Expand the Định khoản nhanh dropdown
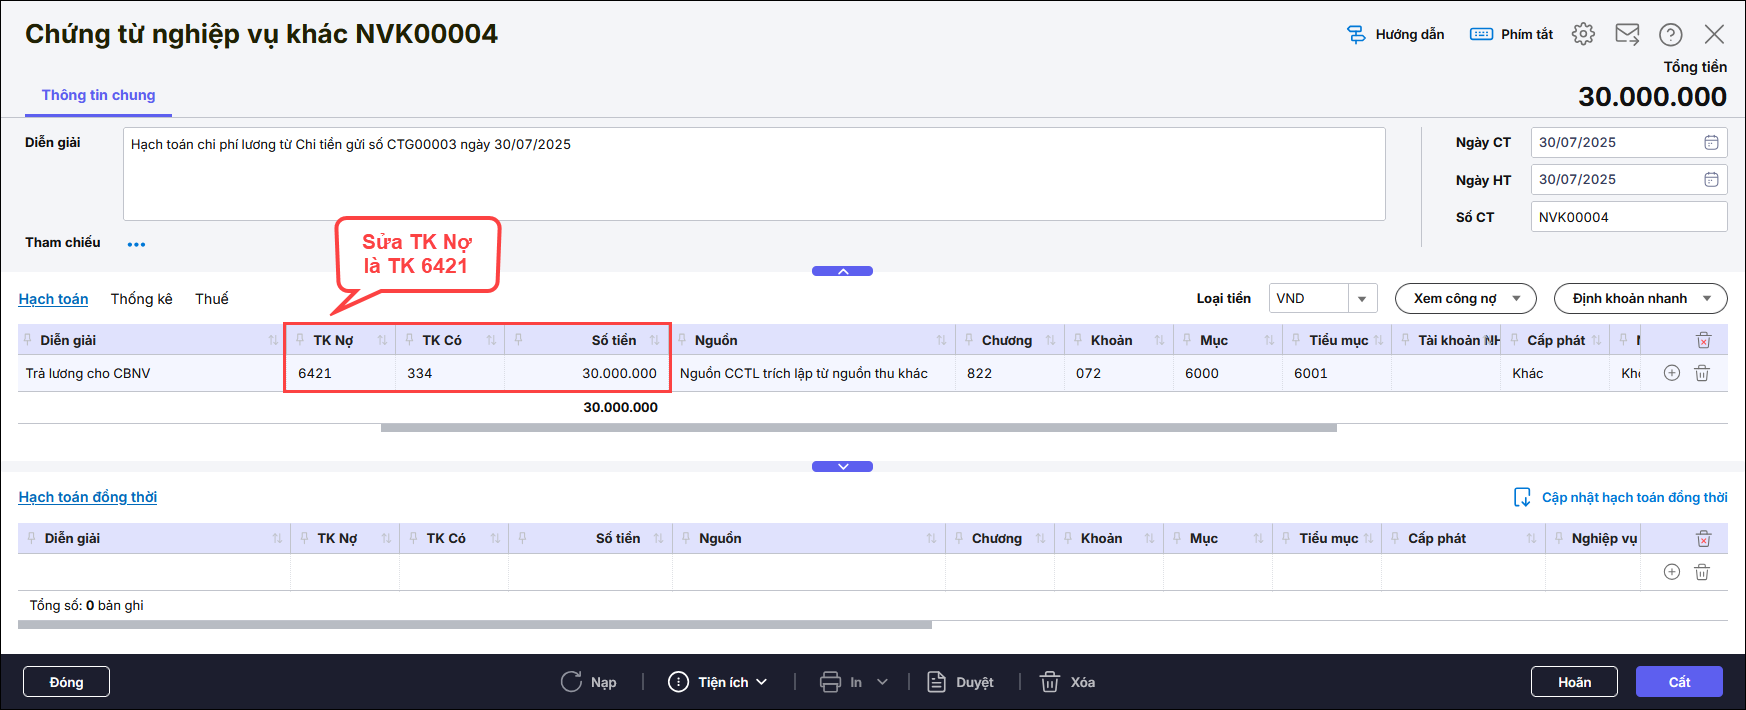Image resolution: width=1746 pixels, height=710 pixels. pos(1706,299)
